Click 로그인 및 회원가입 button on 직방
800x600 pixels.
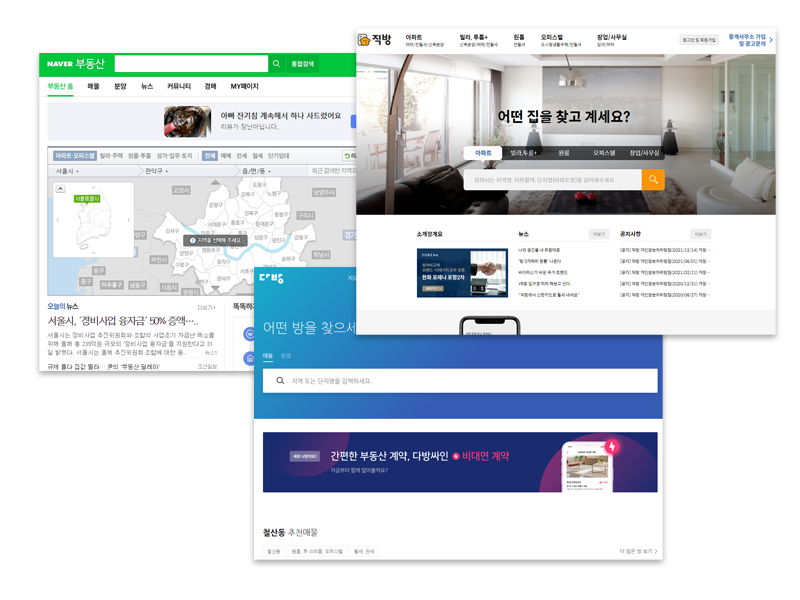tap(699, 40)
